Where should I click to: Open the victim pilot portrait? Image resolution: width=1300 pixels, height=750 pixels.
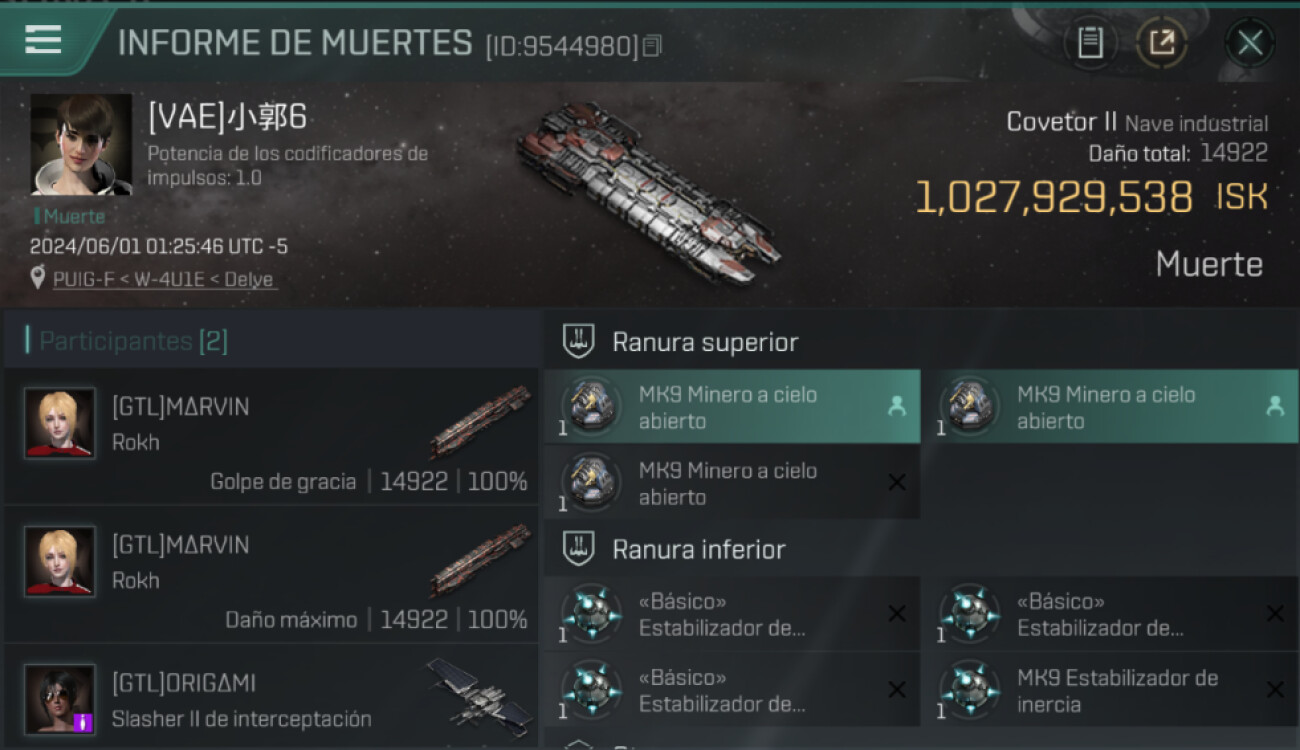click(81, 145)
